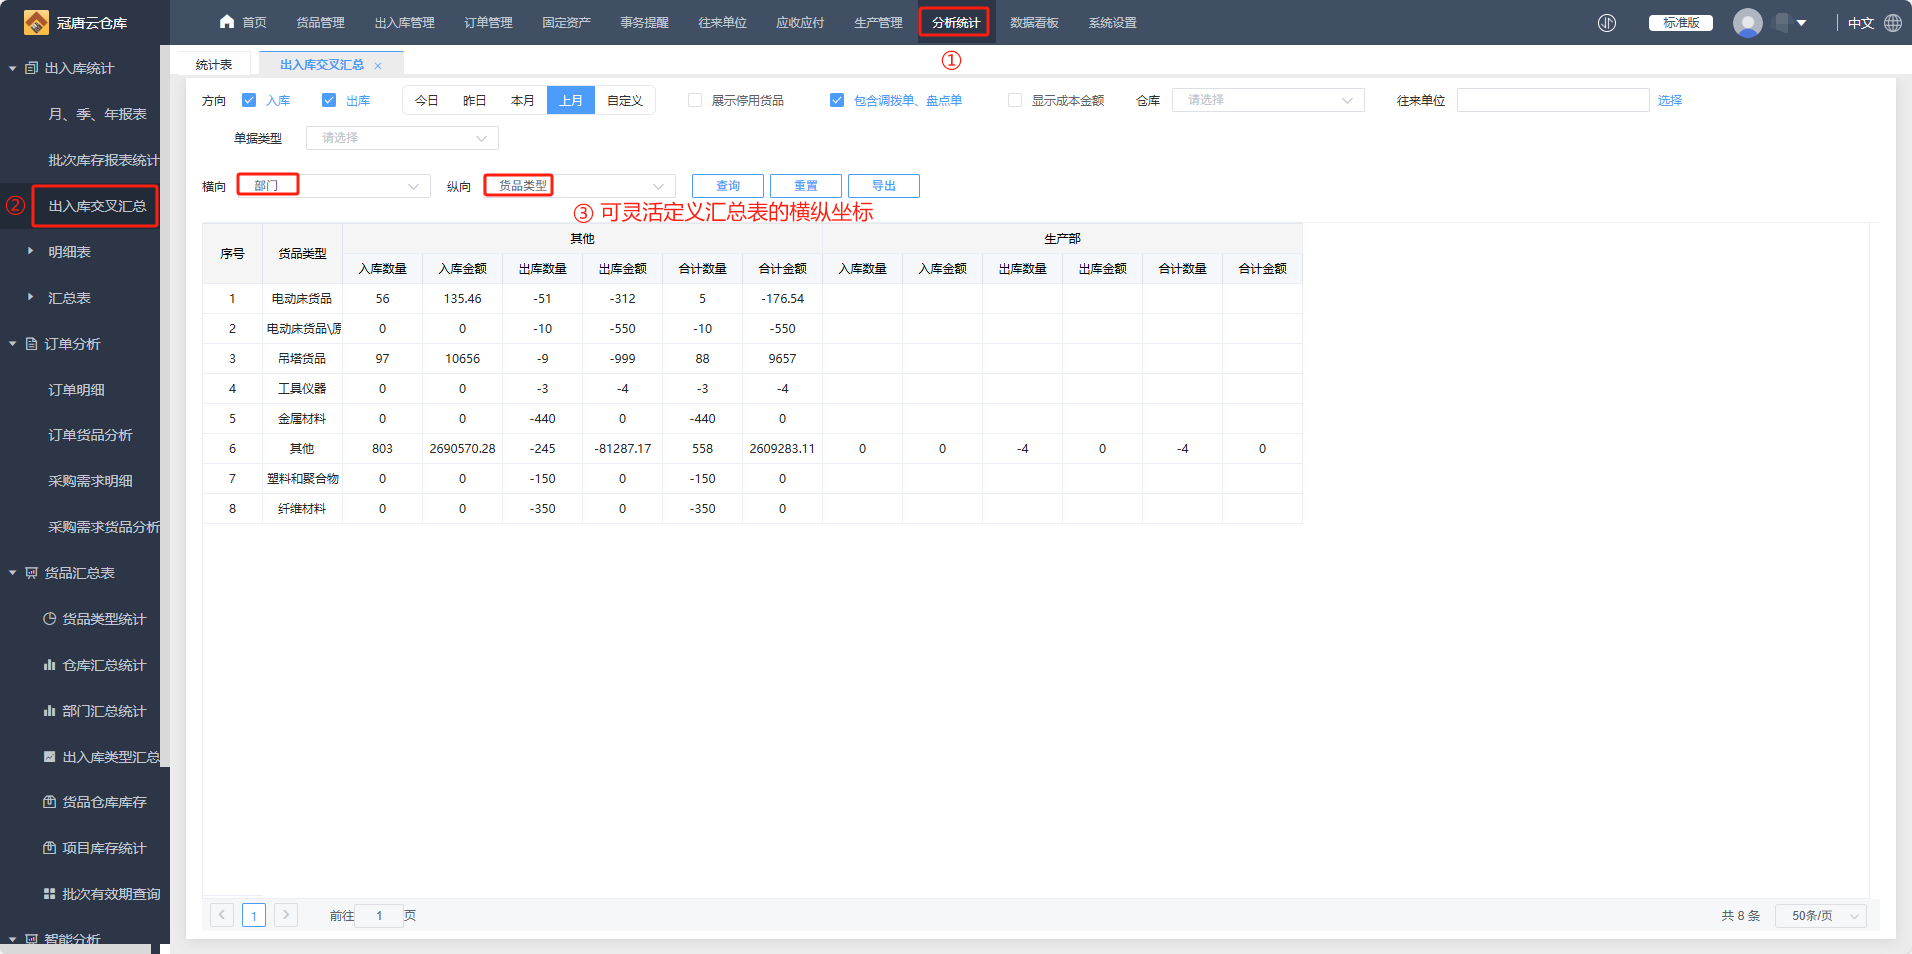The image size is (1912, 954).
Task: Switch language via 中文 label
Action: point(1861,23)
